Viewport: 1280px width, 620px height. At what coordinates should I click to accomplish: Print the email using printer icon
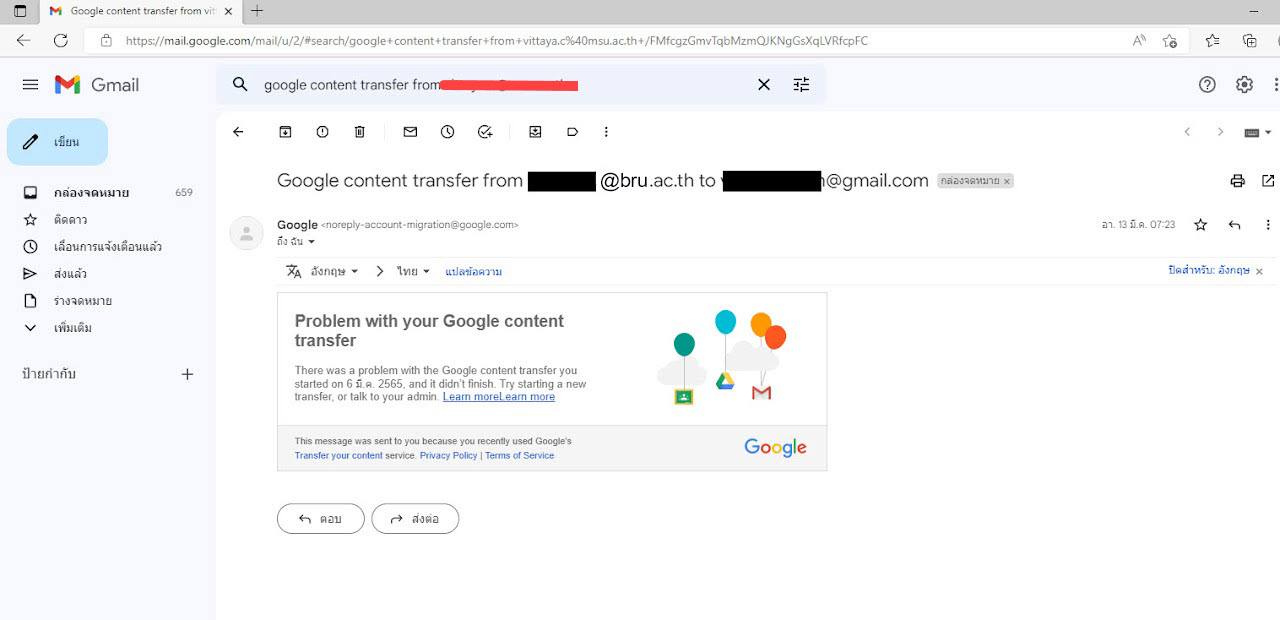1238,181
